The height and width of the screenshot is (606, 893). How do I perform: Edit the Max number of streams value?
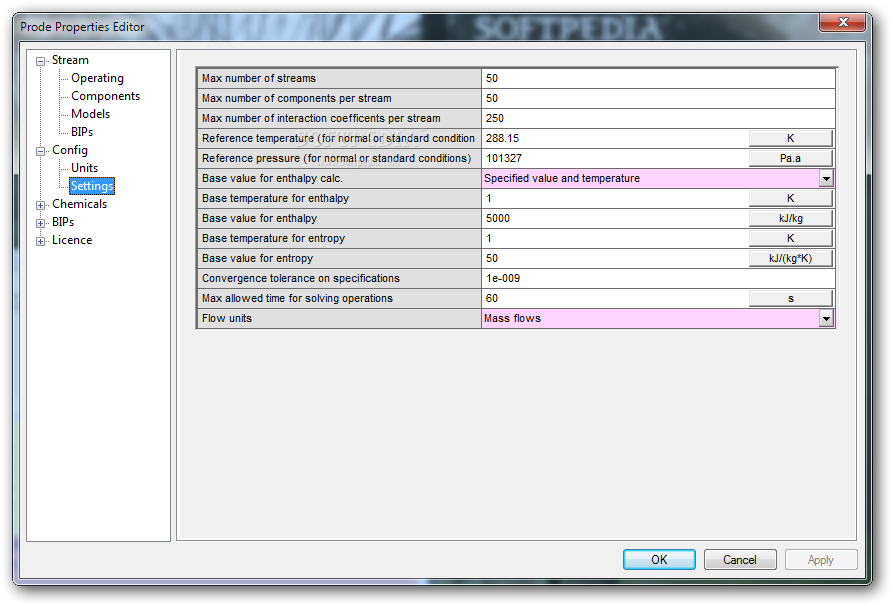tap(658, 79)
